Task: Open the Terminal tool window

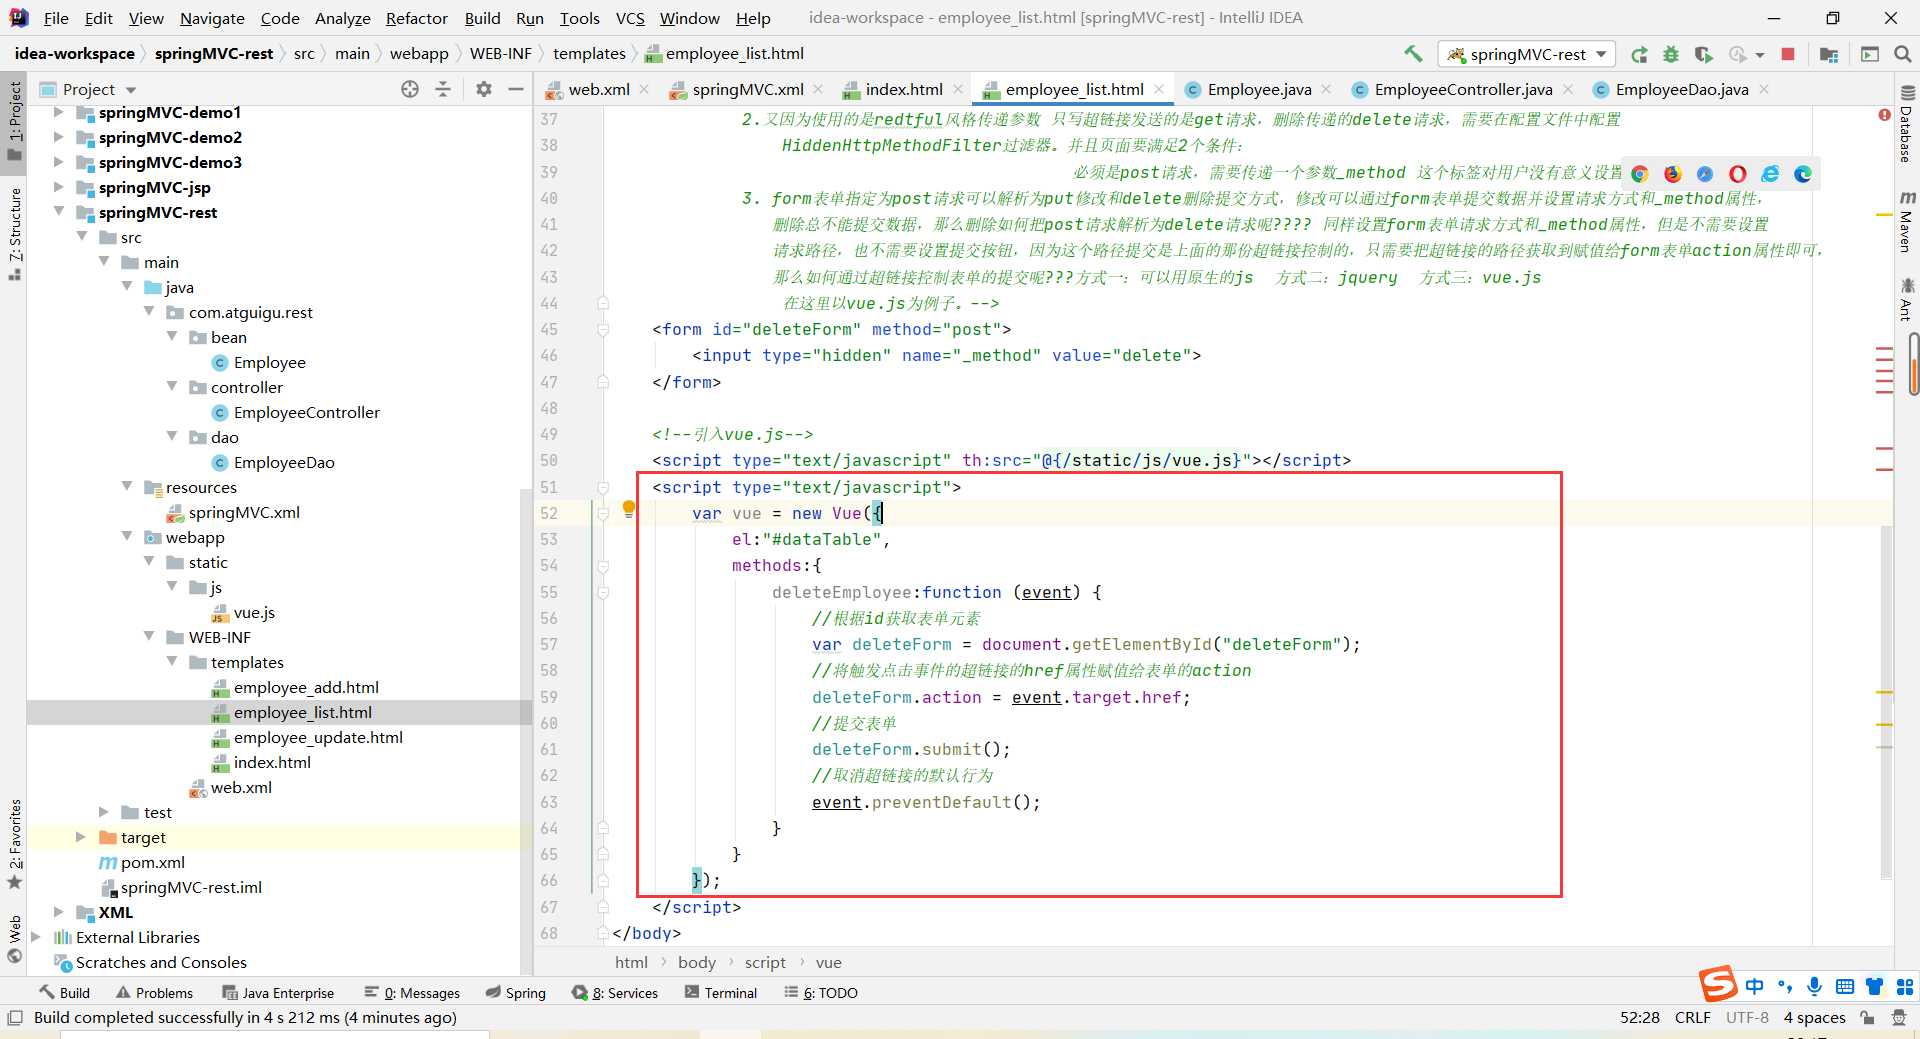Action: point(721,993)
